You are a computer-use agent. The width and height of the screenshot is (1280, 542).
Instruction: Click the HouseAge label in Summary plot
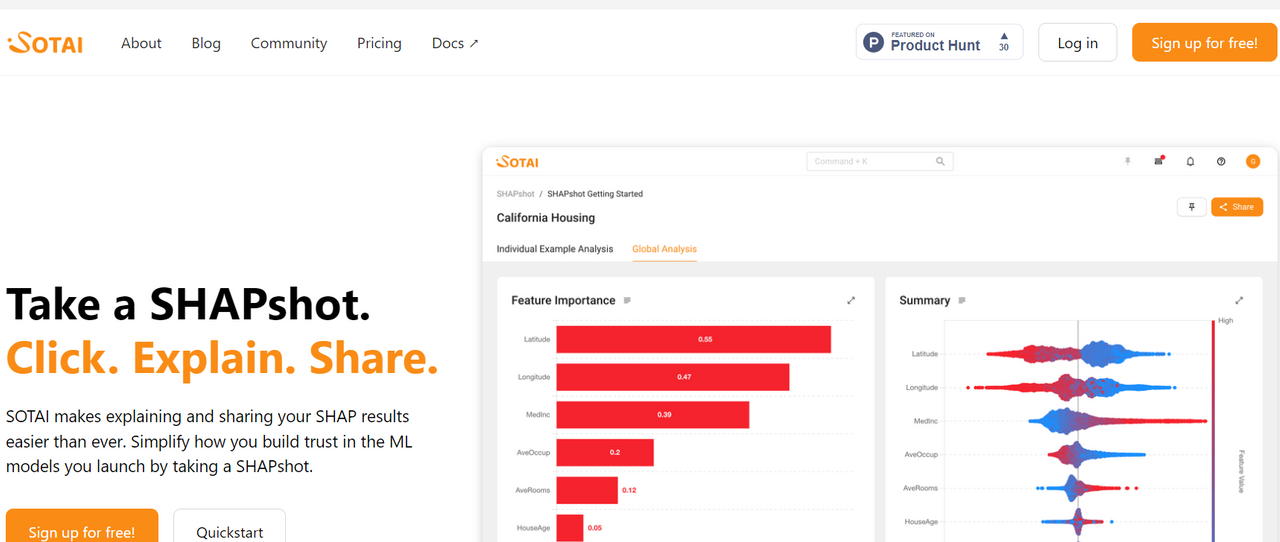pyautogui.click(x=921, y=522)
